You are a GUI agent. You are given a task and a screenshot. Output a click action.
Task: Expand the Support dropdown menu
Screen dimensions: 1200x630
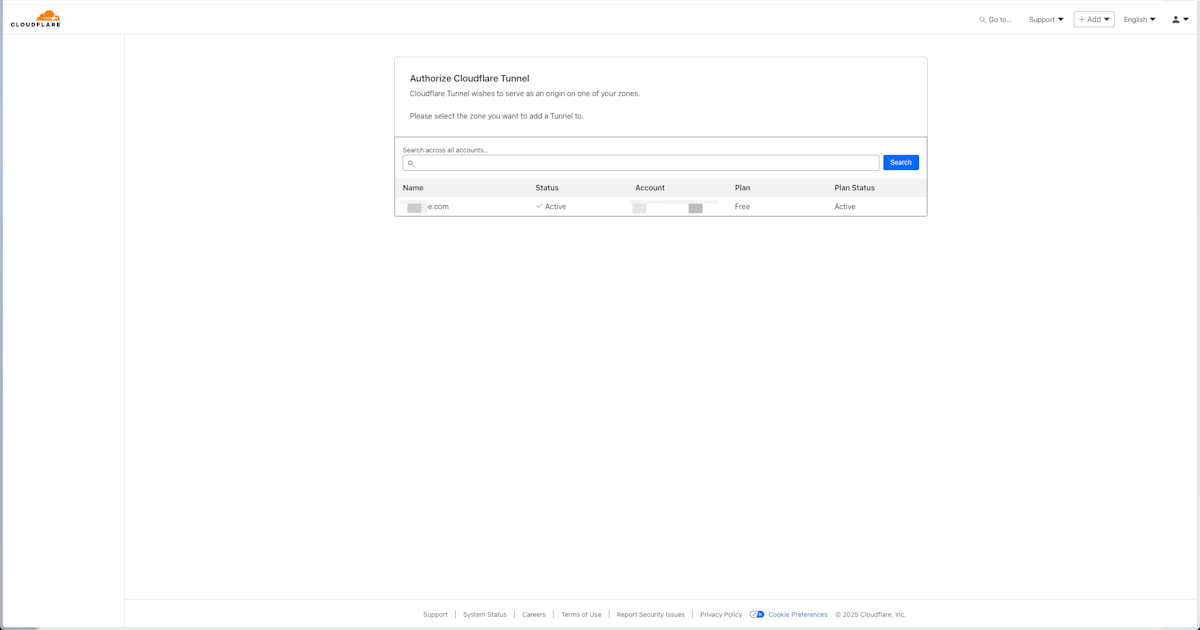coord(1046,19)
